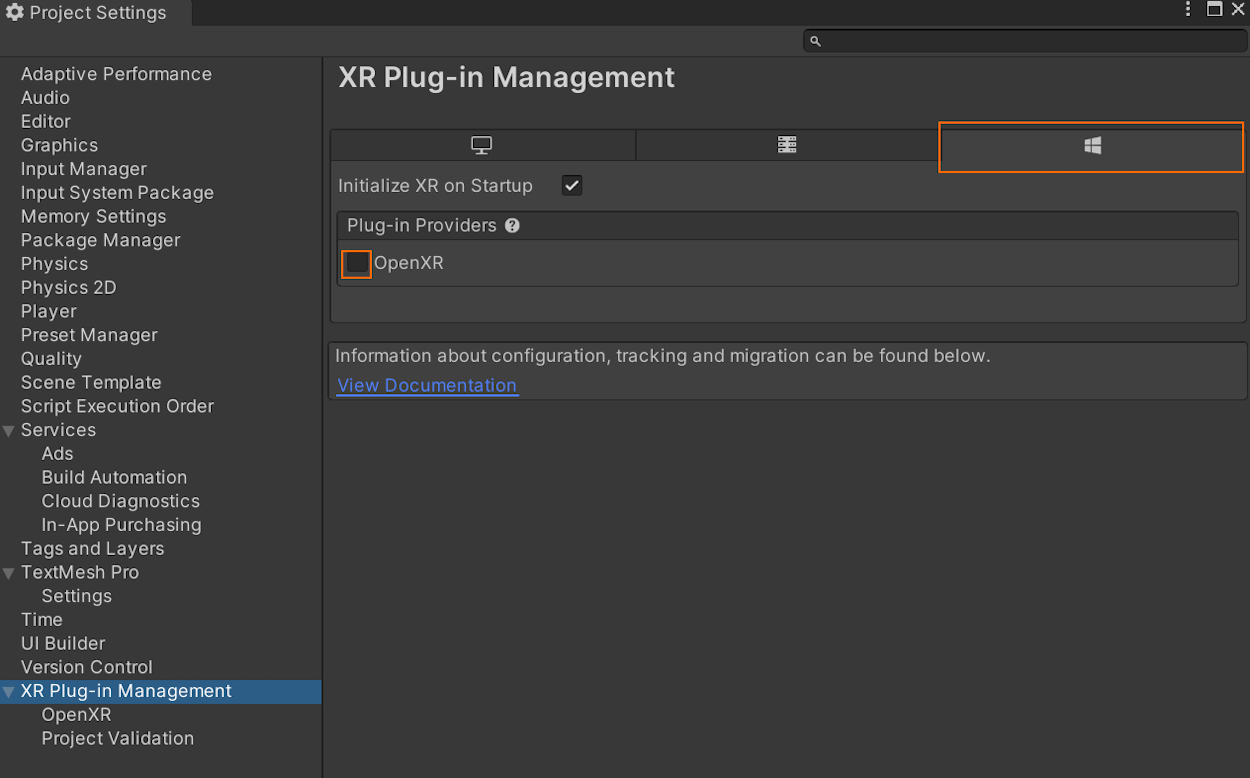Click the Initialize XR on Startup label
Screen dimensions: 1250x778
[435, 186]
